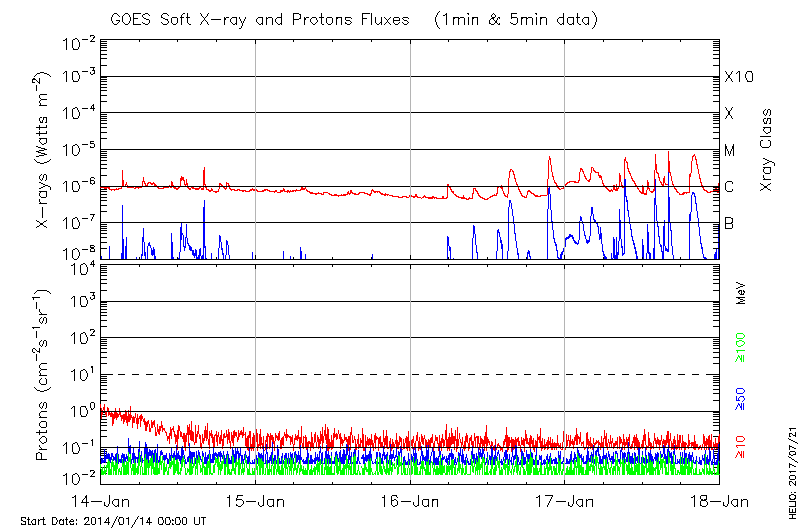Click the vertical 'Xray Class' axis title
The image size is (800, 530).
(767, 150)
